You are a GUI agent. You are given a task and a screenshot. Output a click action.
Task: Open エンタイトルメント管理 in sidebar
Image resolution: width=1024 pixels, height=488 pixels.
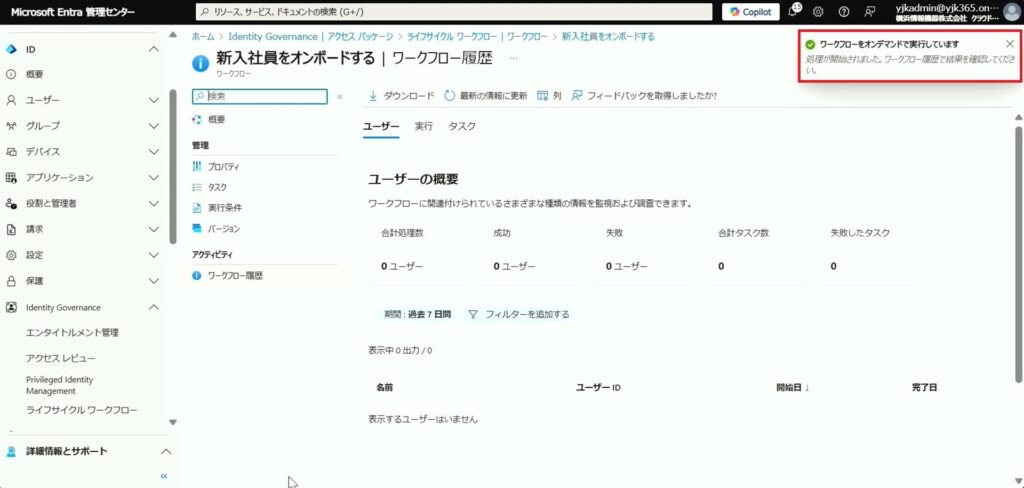pos(72,333)
